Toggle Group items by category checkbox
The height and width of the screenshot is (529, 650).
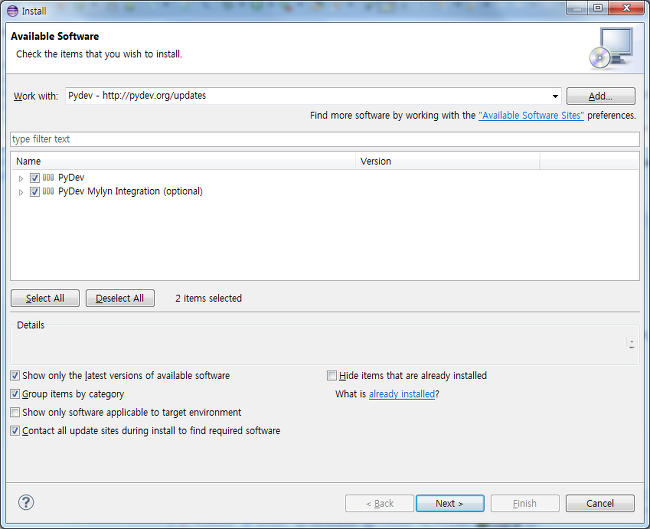coord(15,394)
